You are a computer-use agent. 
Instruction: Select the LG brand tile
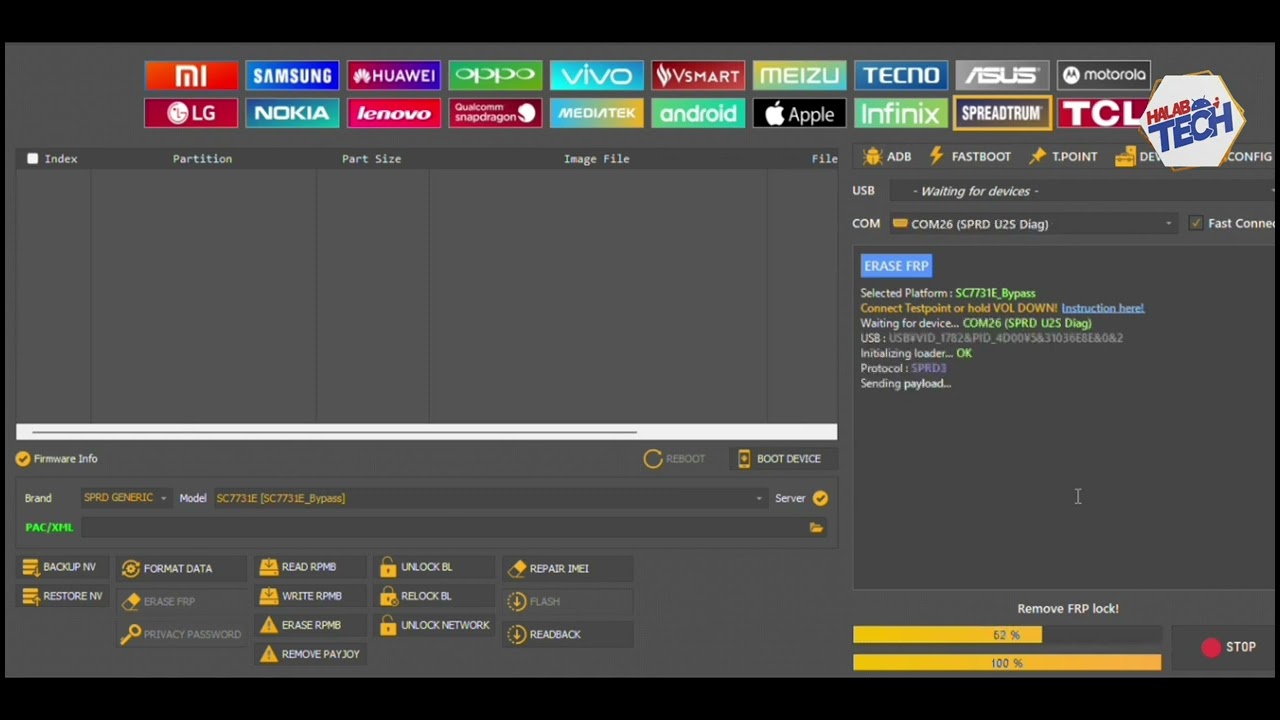pyautogui.click(x=191, y=113)
